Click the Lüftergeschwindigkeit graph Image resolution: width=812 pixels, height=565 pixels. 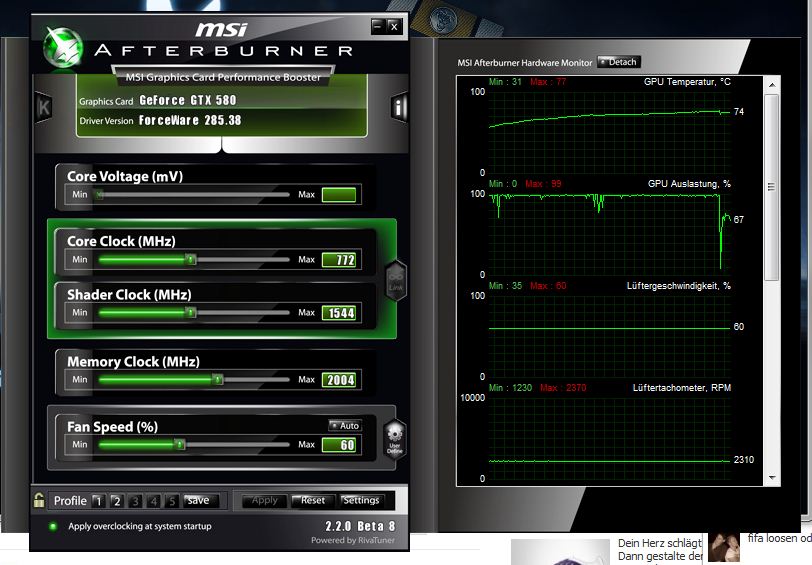610,336
